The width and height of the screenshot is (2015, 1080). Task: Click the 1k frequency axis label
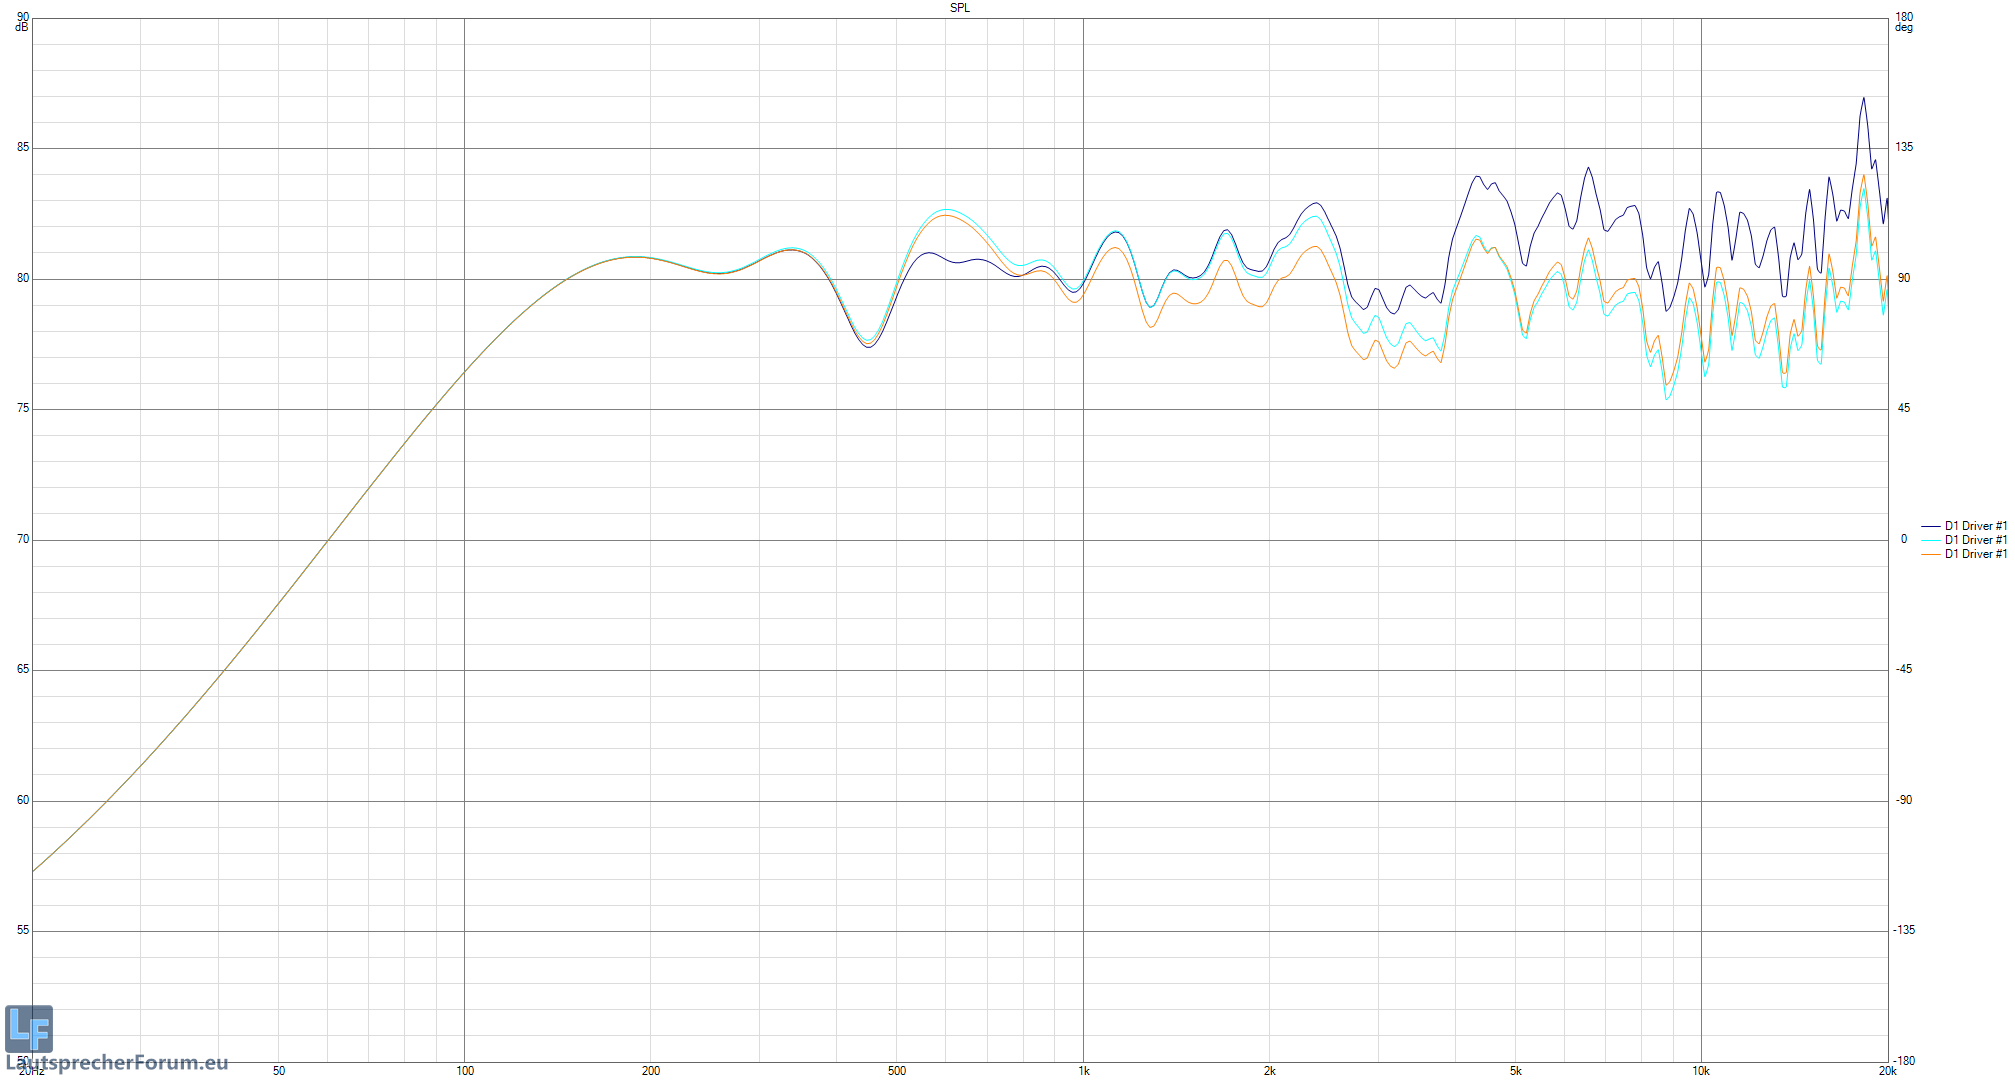coord(1084,1071)
